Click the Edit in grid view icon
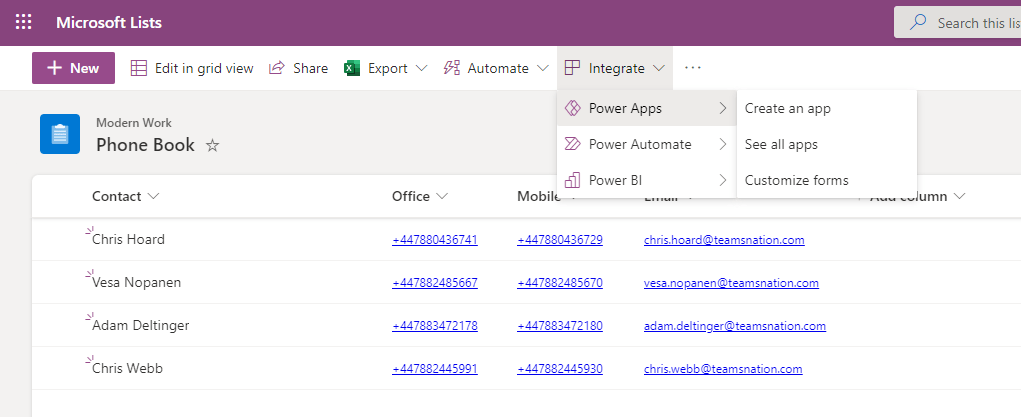The width and height of the screenshot is (1021, 417). point(139,68)
